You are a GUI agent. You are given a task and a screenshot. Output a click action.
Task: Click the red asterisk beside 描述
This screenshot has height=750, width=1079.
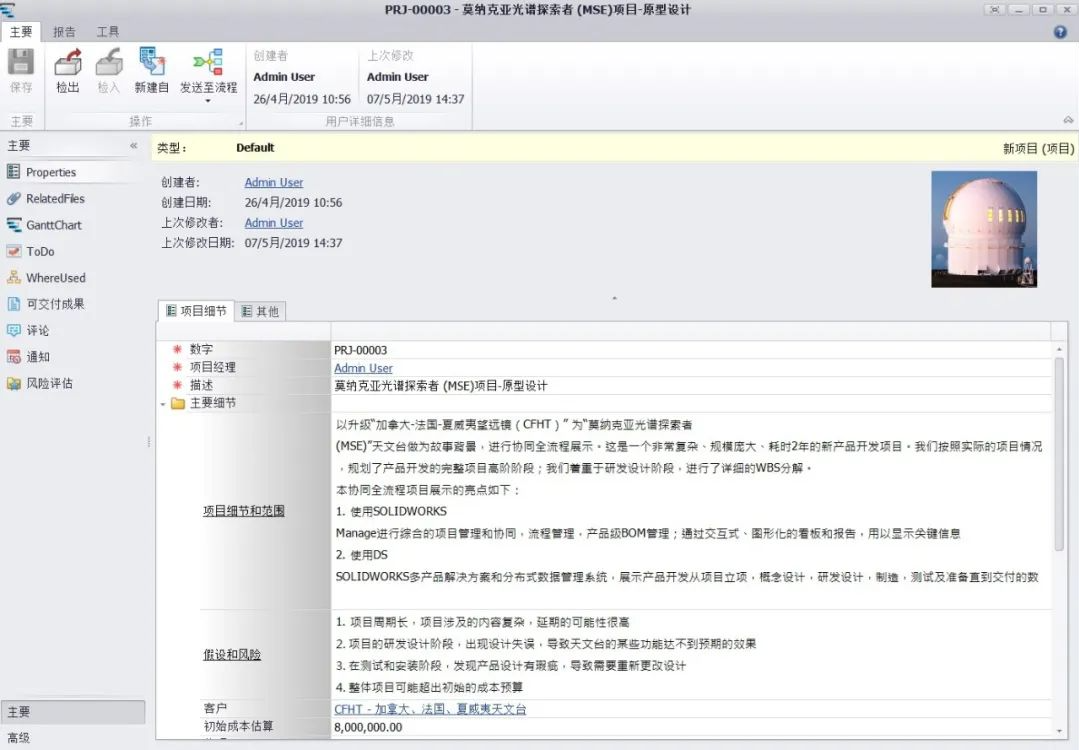tap(177, 385)
